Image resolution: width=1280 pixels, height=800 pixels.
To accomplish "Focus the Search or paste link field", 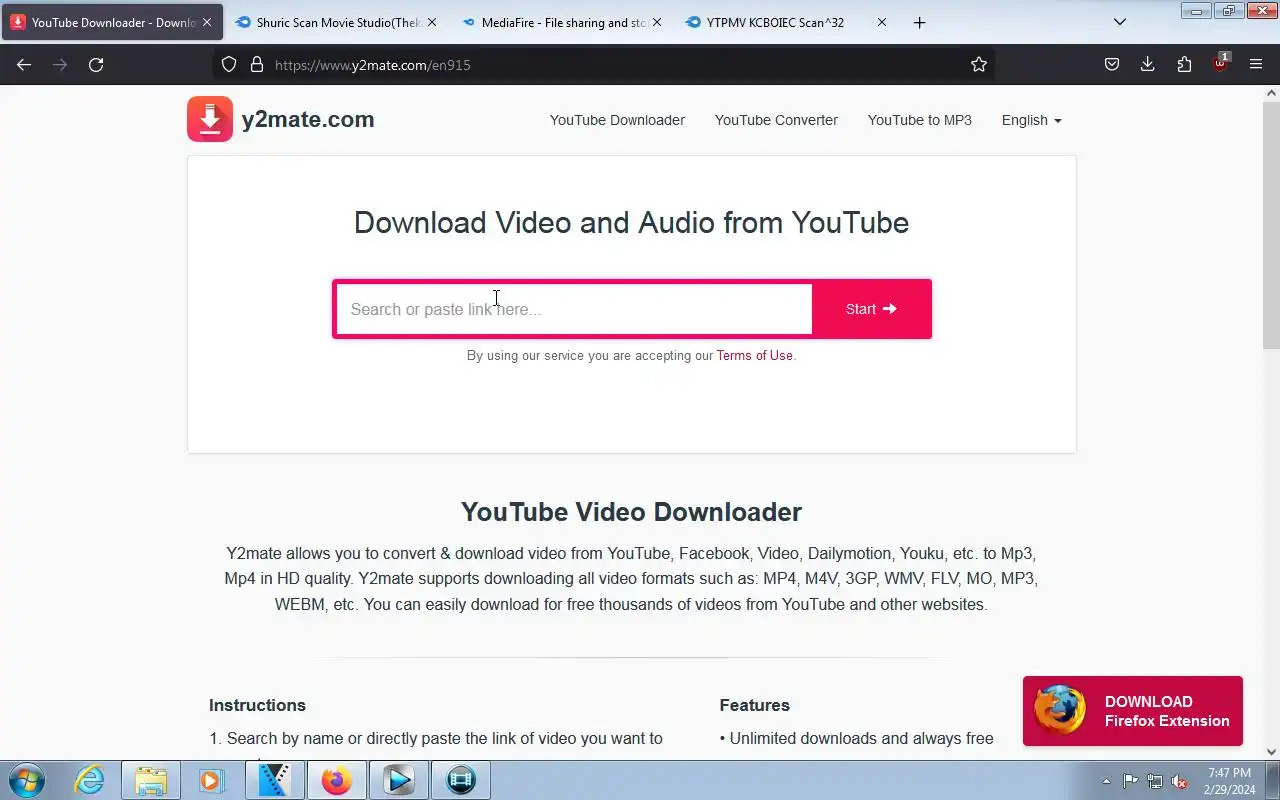I will click(x=574, y=309).
